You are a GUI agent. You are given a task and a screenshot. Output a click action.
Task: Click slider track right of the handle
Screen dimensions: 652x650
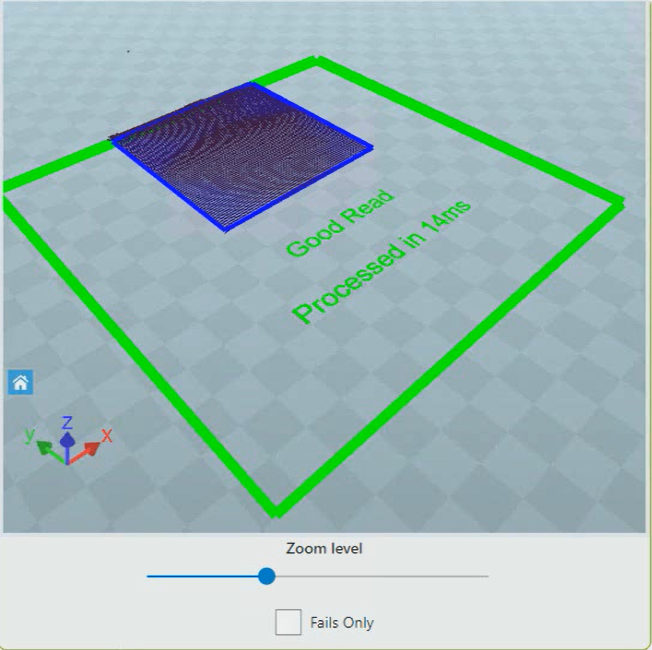click(380, 576)
